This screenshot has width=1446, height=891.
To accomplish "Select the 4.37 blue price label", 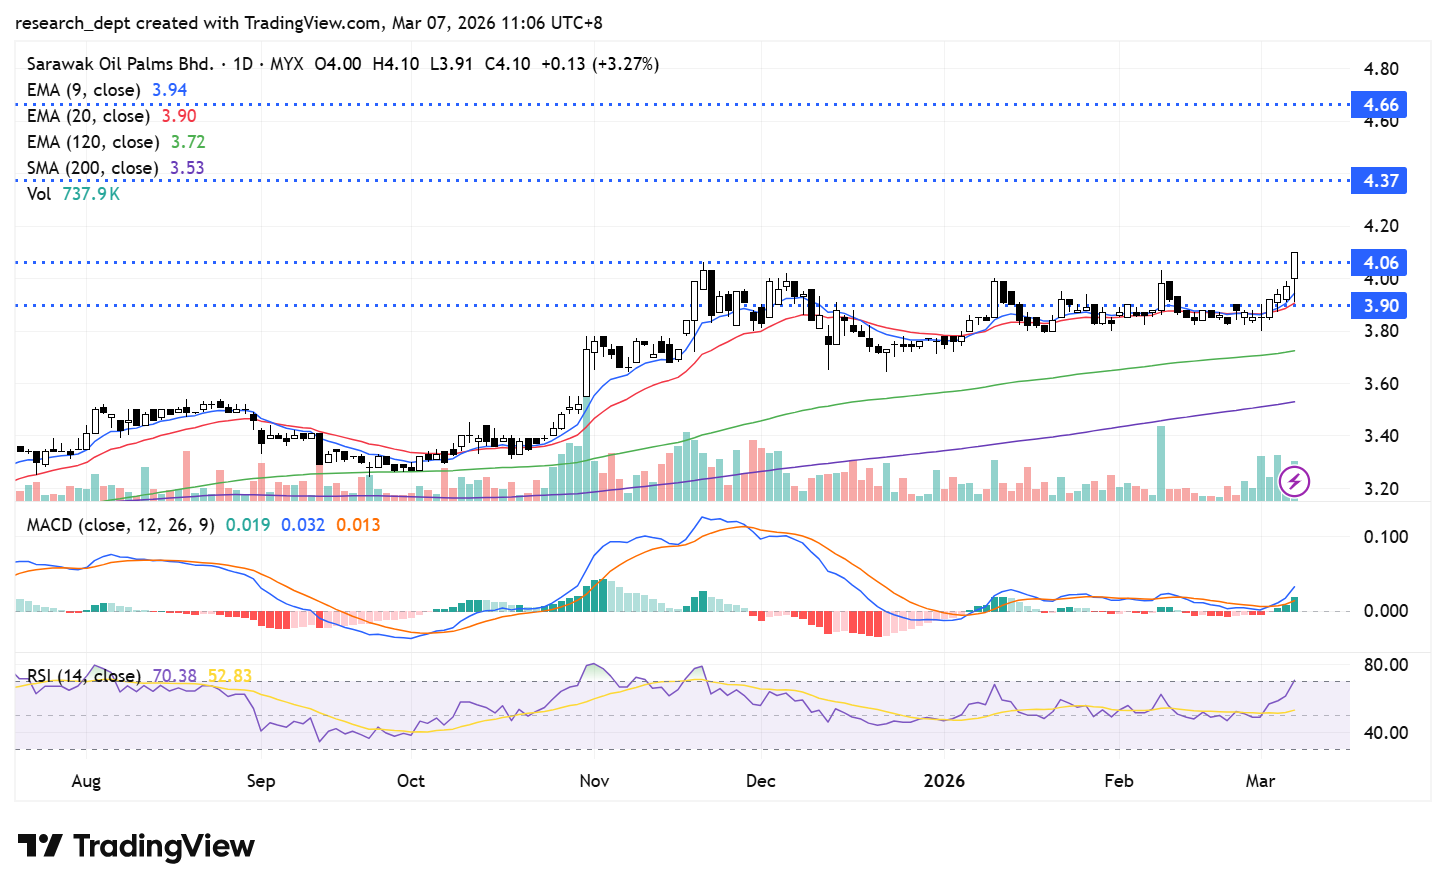I will (x=1379, y=181).
